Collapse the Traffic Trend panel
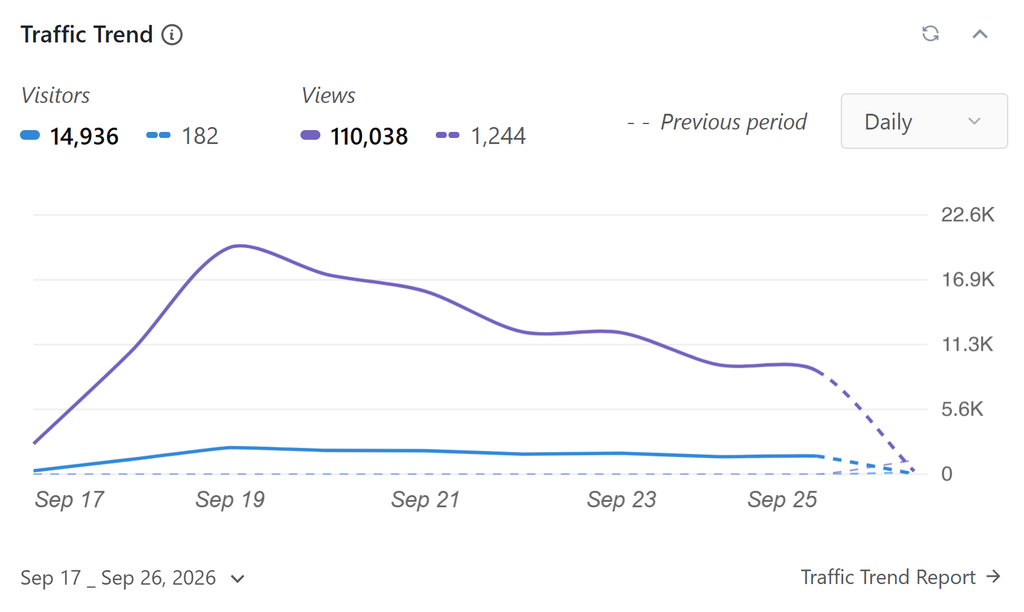 pyautogui.click(x=980, y=34)
